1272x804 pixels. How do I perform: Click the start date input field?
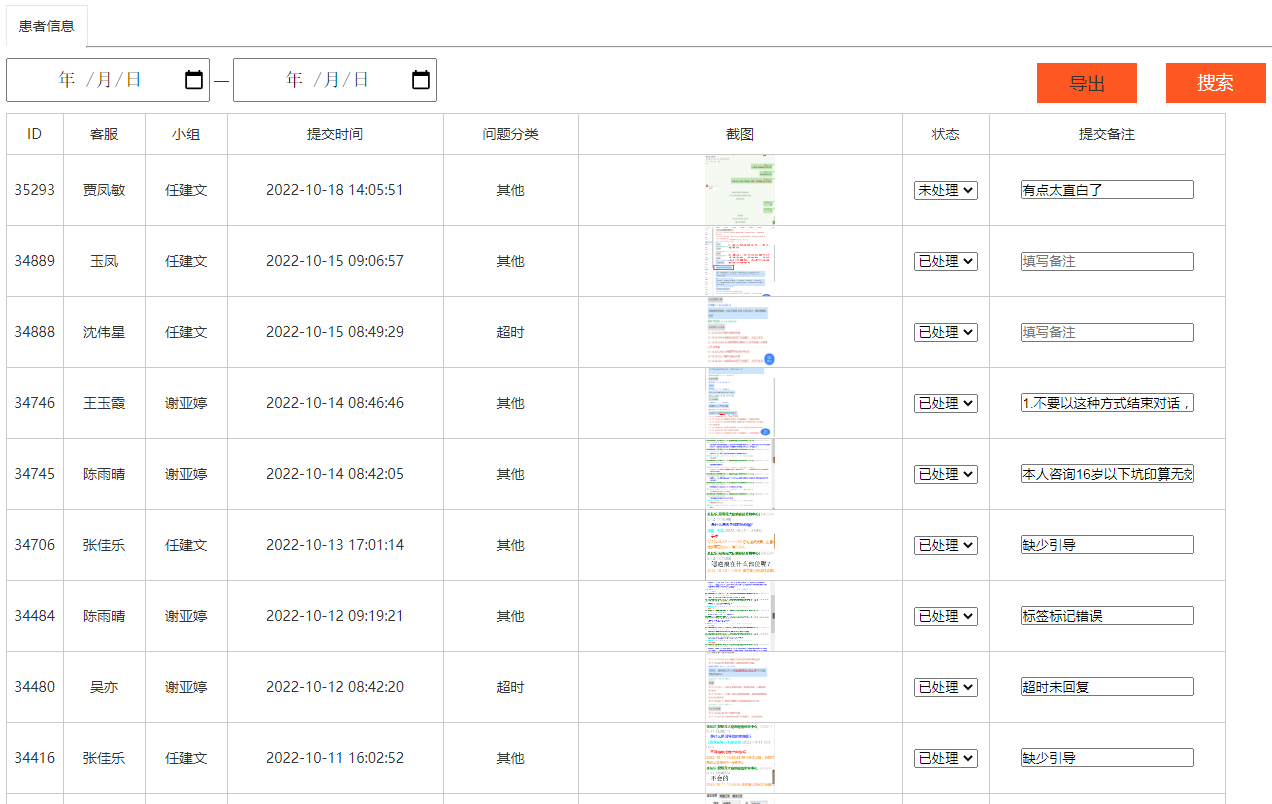[x=100, y=80]
